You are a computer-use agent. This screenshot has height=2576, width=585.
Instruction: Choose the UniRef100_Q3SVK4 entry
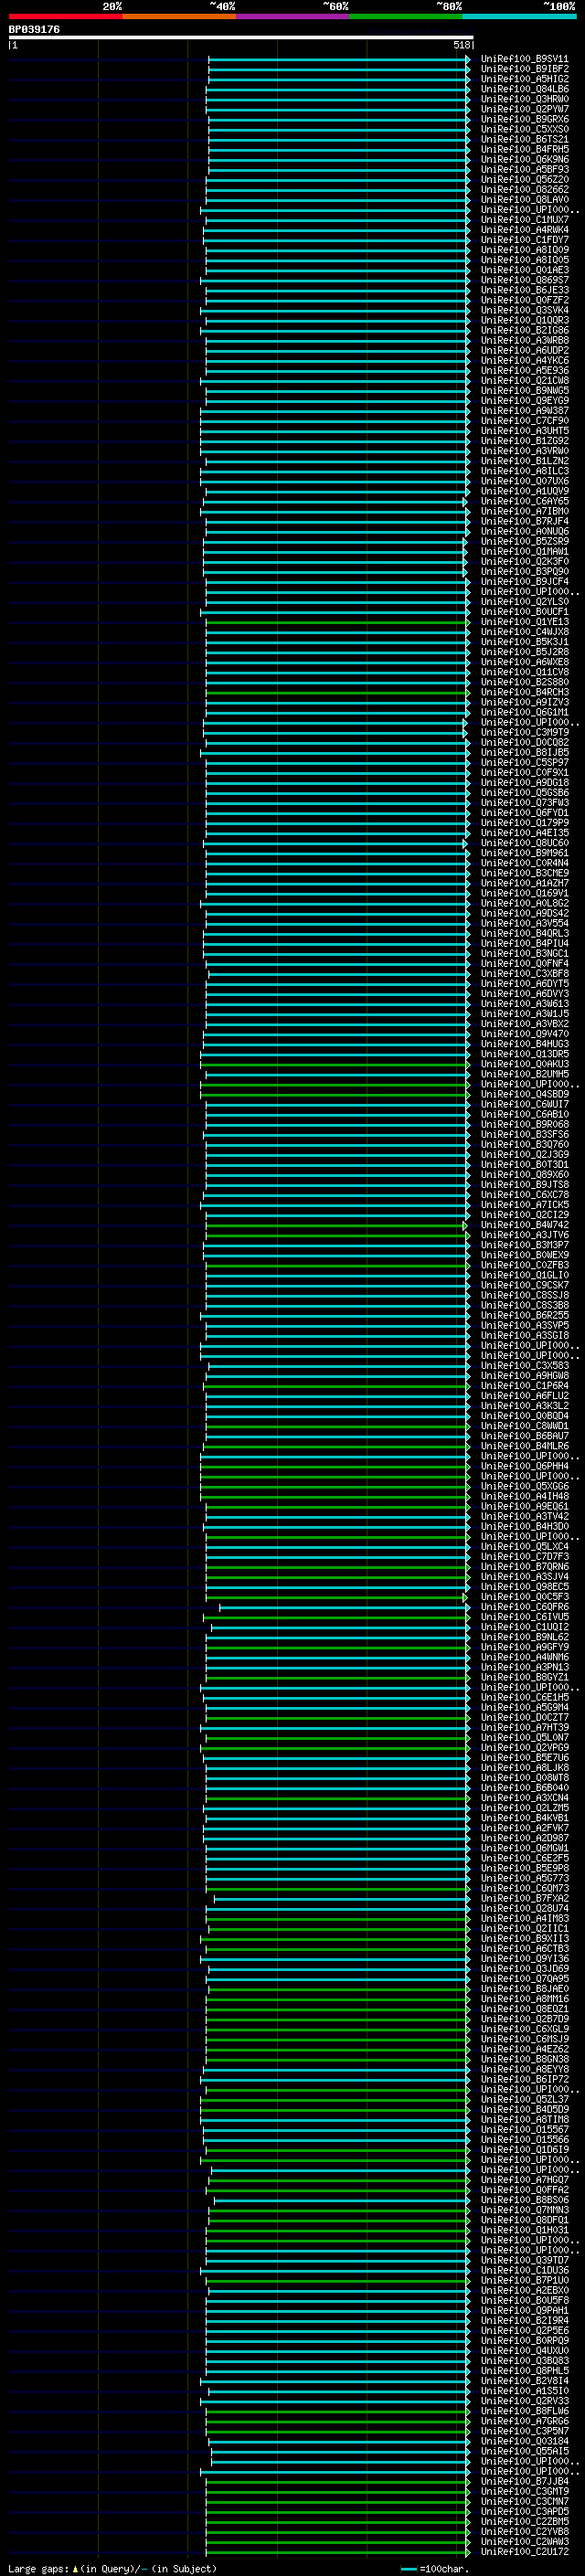point(524,310)
